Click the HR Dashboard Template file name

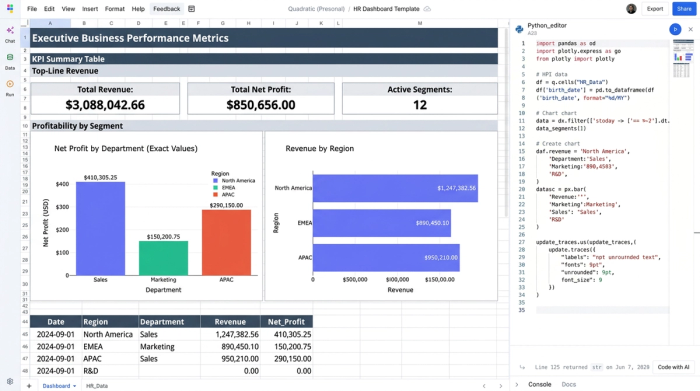tap(386, 9)
